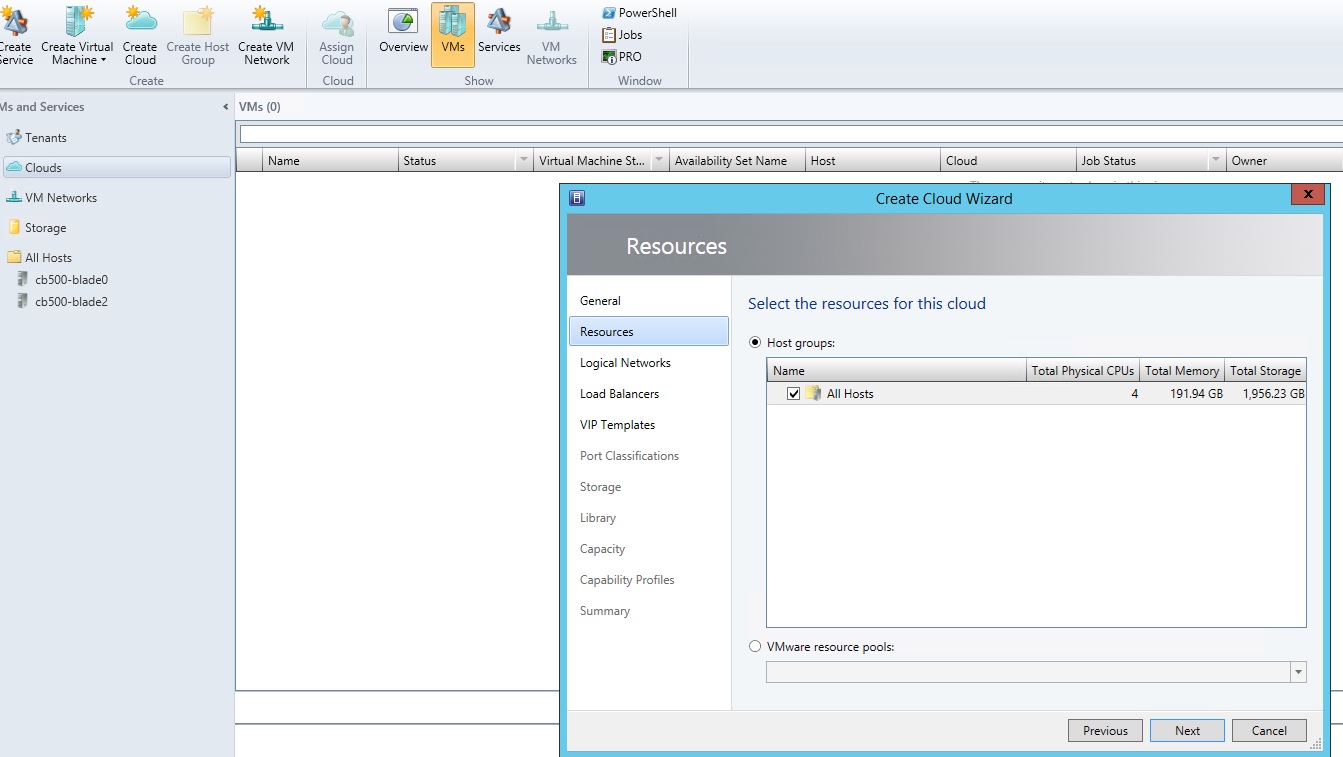Click the 1,956.23 GB storage value

pos(1273,394)
